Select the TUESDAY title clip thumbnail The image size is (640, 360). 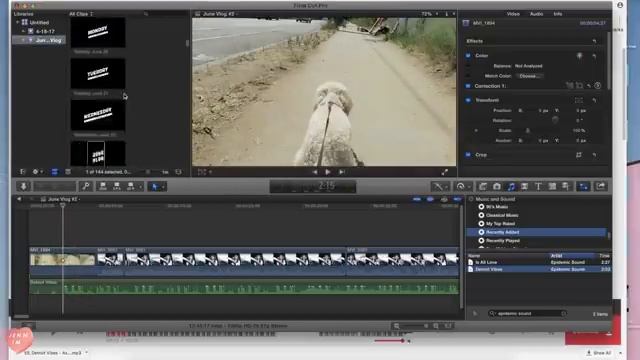point(98,73)
